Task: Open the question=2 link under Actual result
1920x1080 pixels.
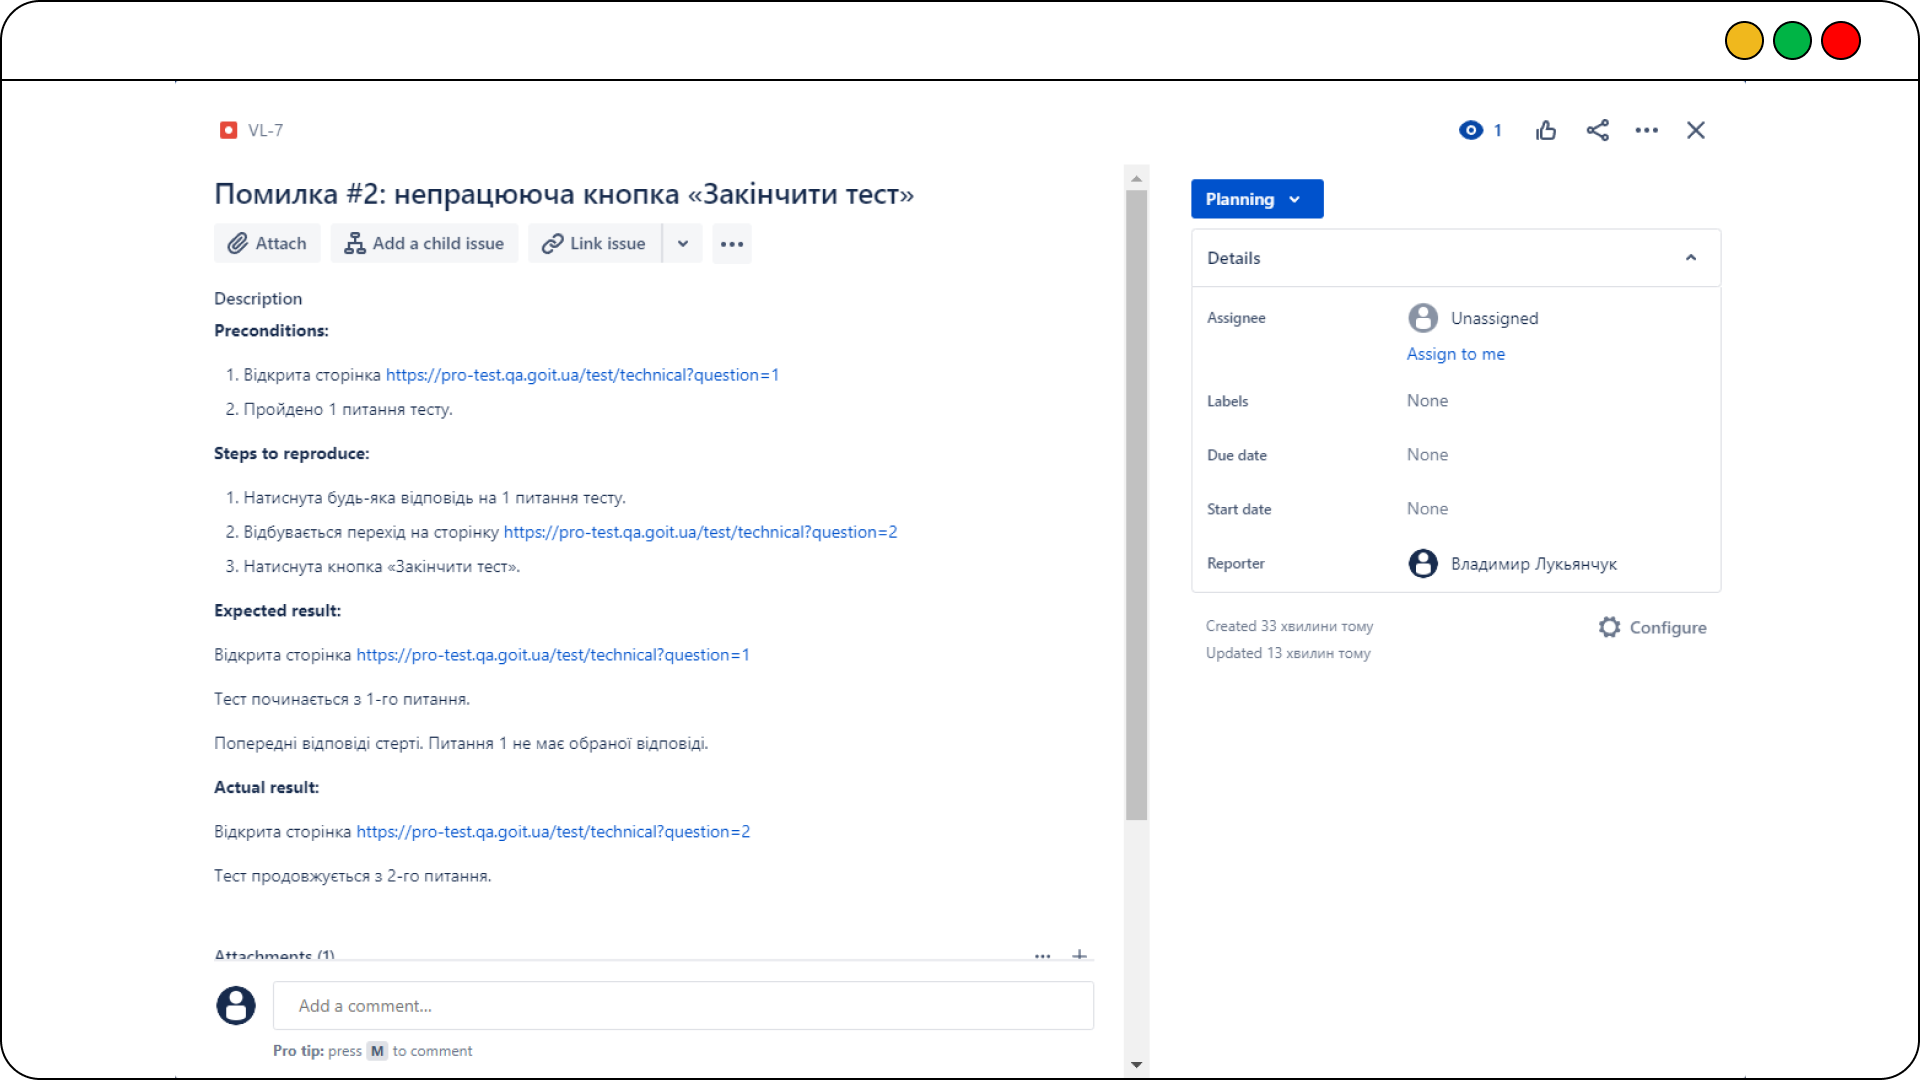Action: pos(553,832)
